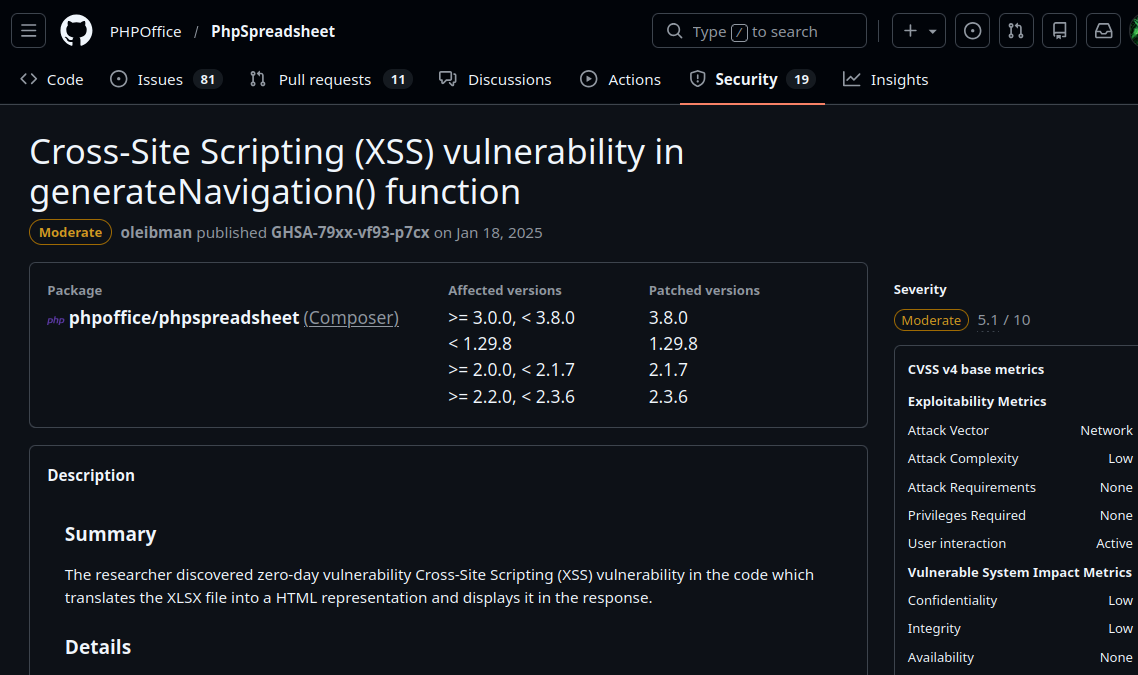Open the repositories icon in header
The width and height of the screenshot is (1138, 675).
pyautogui.click(x=1059, y=31)
